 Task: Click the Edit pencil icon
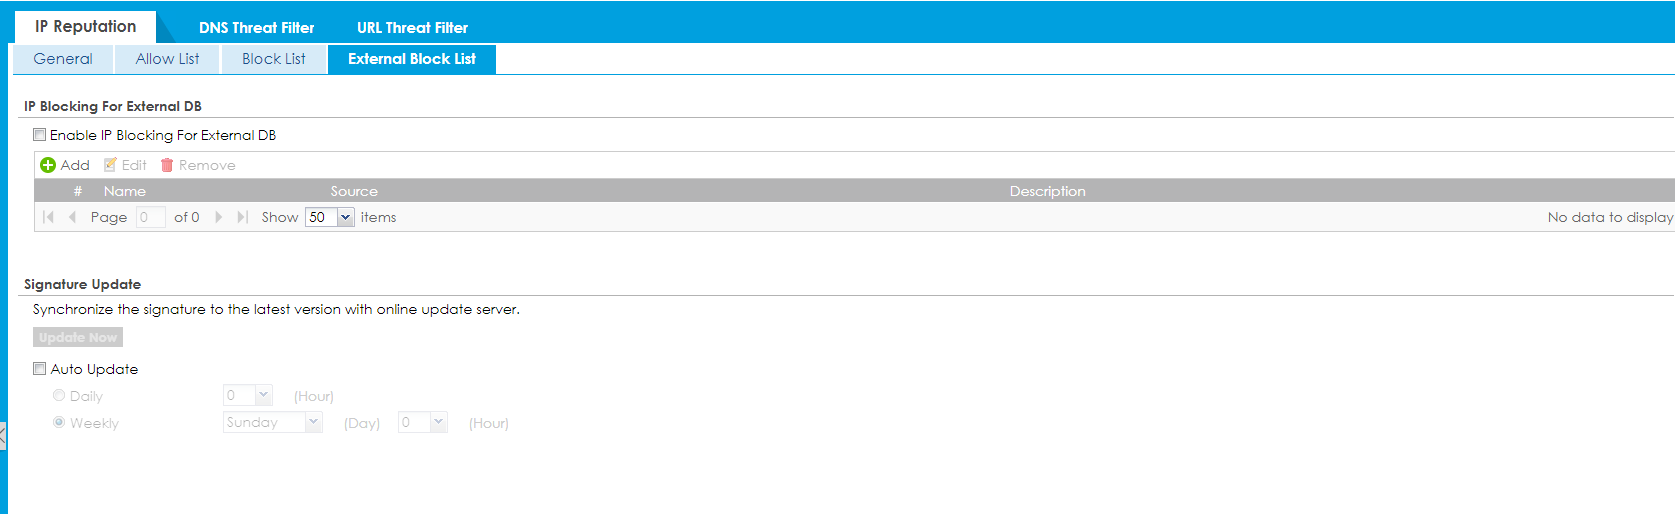[x=111, y=165]
